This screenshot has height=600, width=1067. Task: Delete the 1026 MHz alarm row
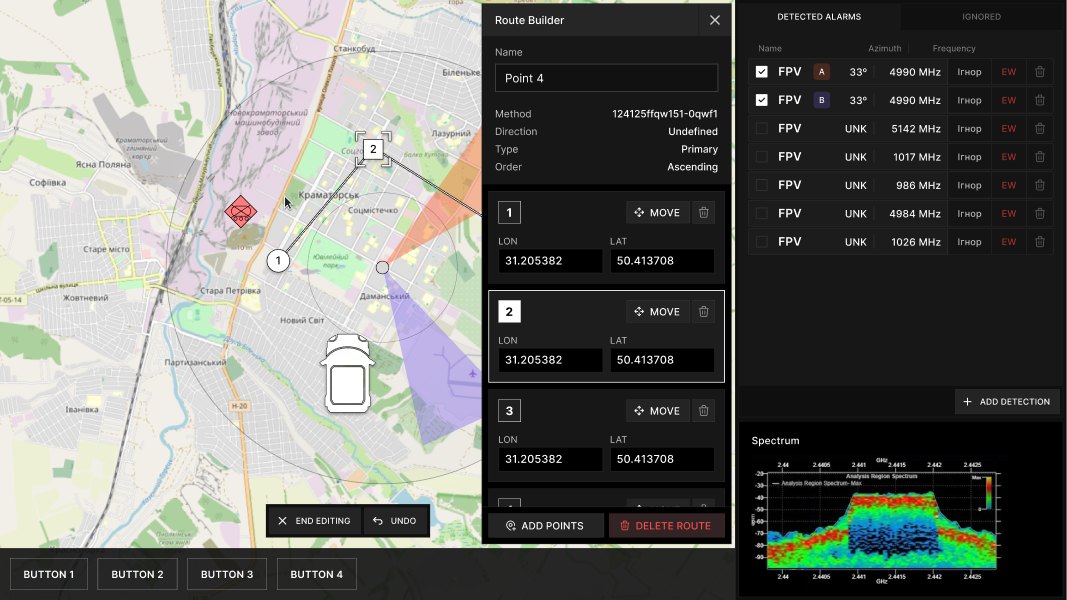click(x=1040, y=241)
